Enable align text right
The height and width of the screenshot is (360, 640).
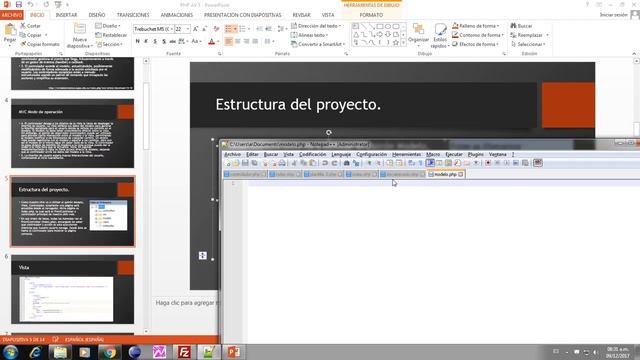coord(246,41)
